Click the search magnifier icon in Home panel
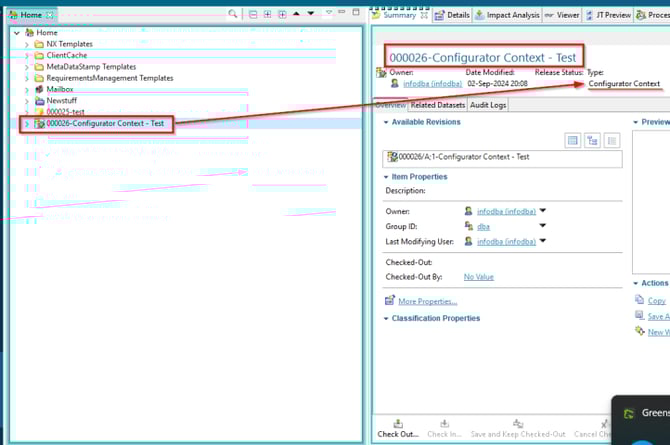The height and width of the screenshot is (445, 670). click(x=233, y=14)
